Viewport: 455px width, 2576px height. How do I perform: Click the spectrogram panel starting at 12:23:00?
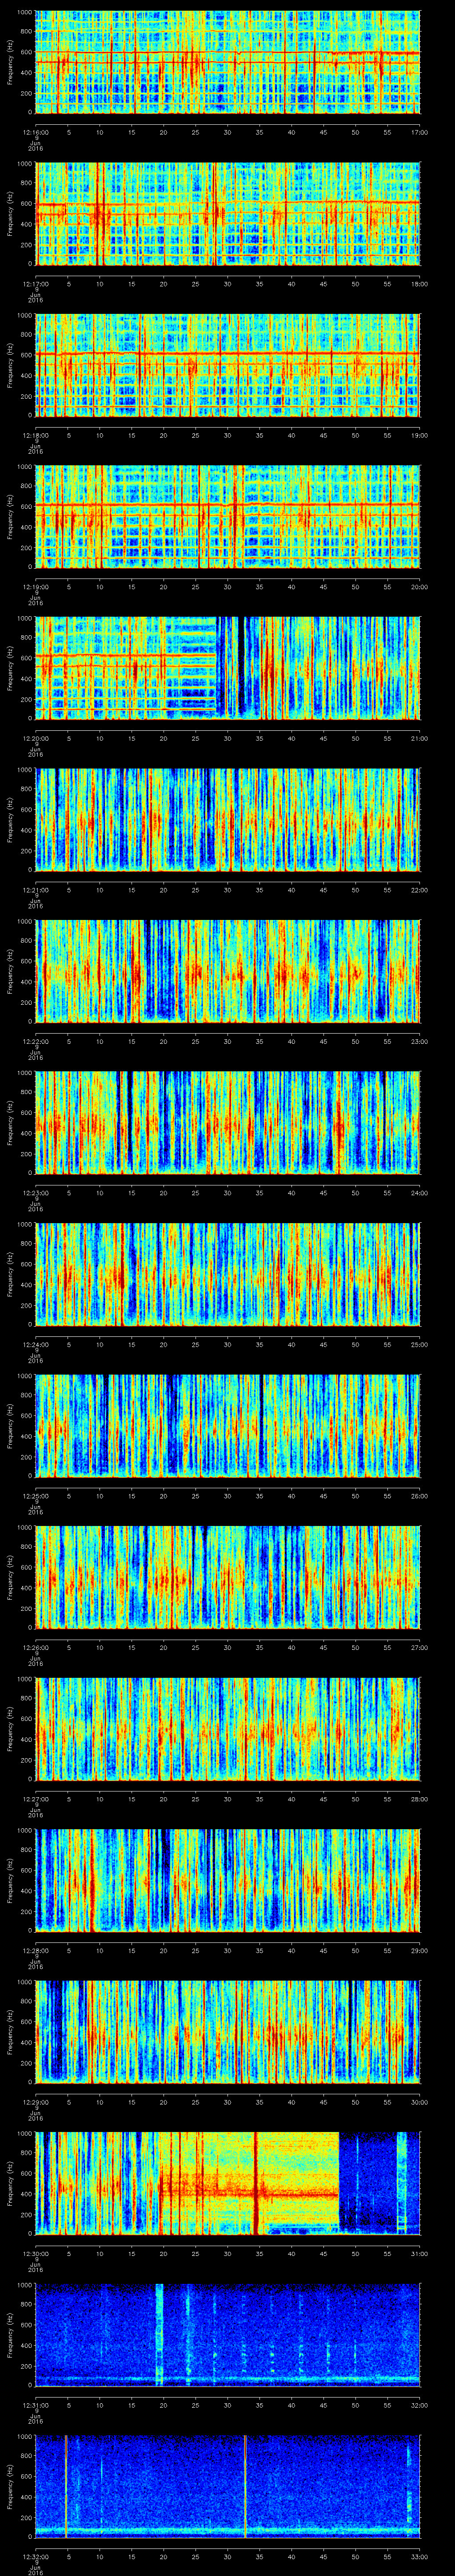pos(228,1123)
